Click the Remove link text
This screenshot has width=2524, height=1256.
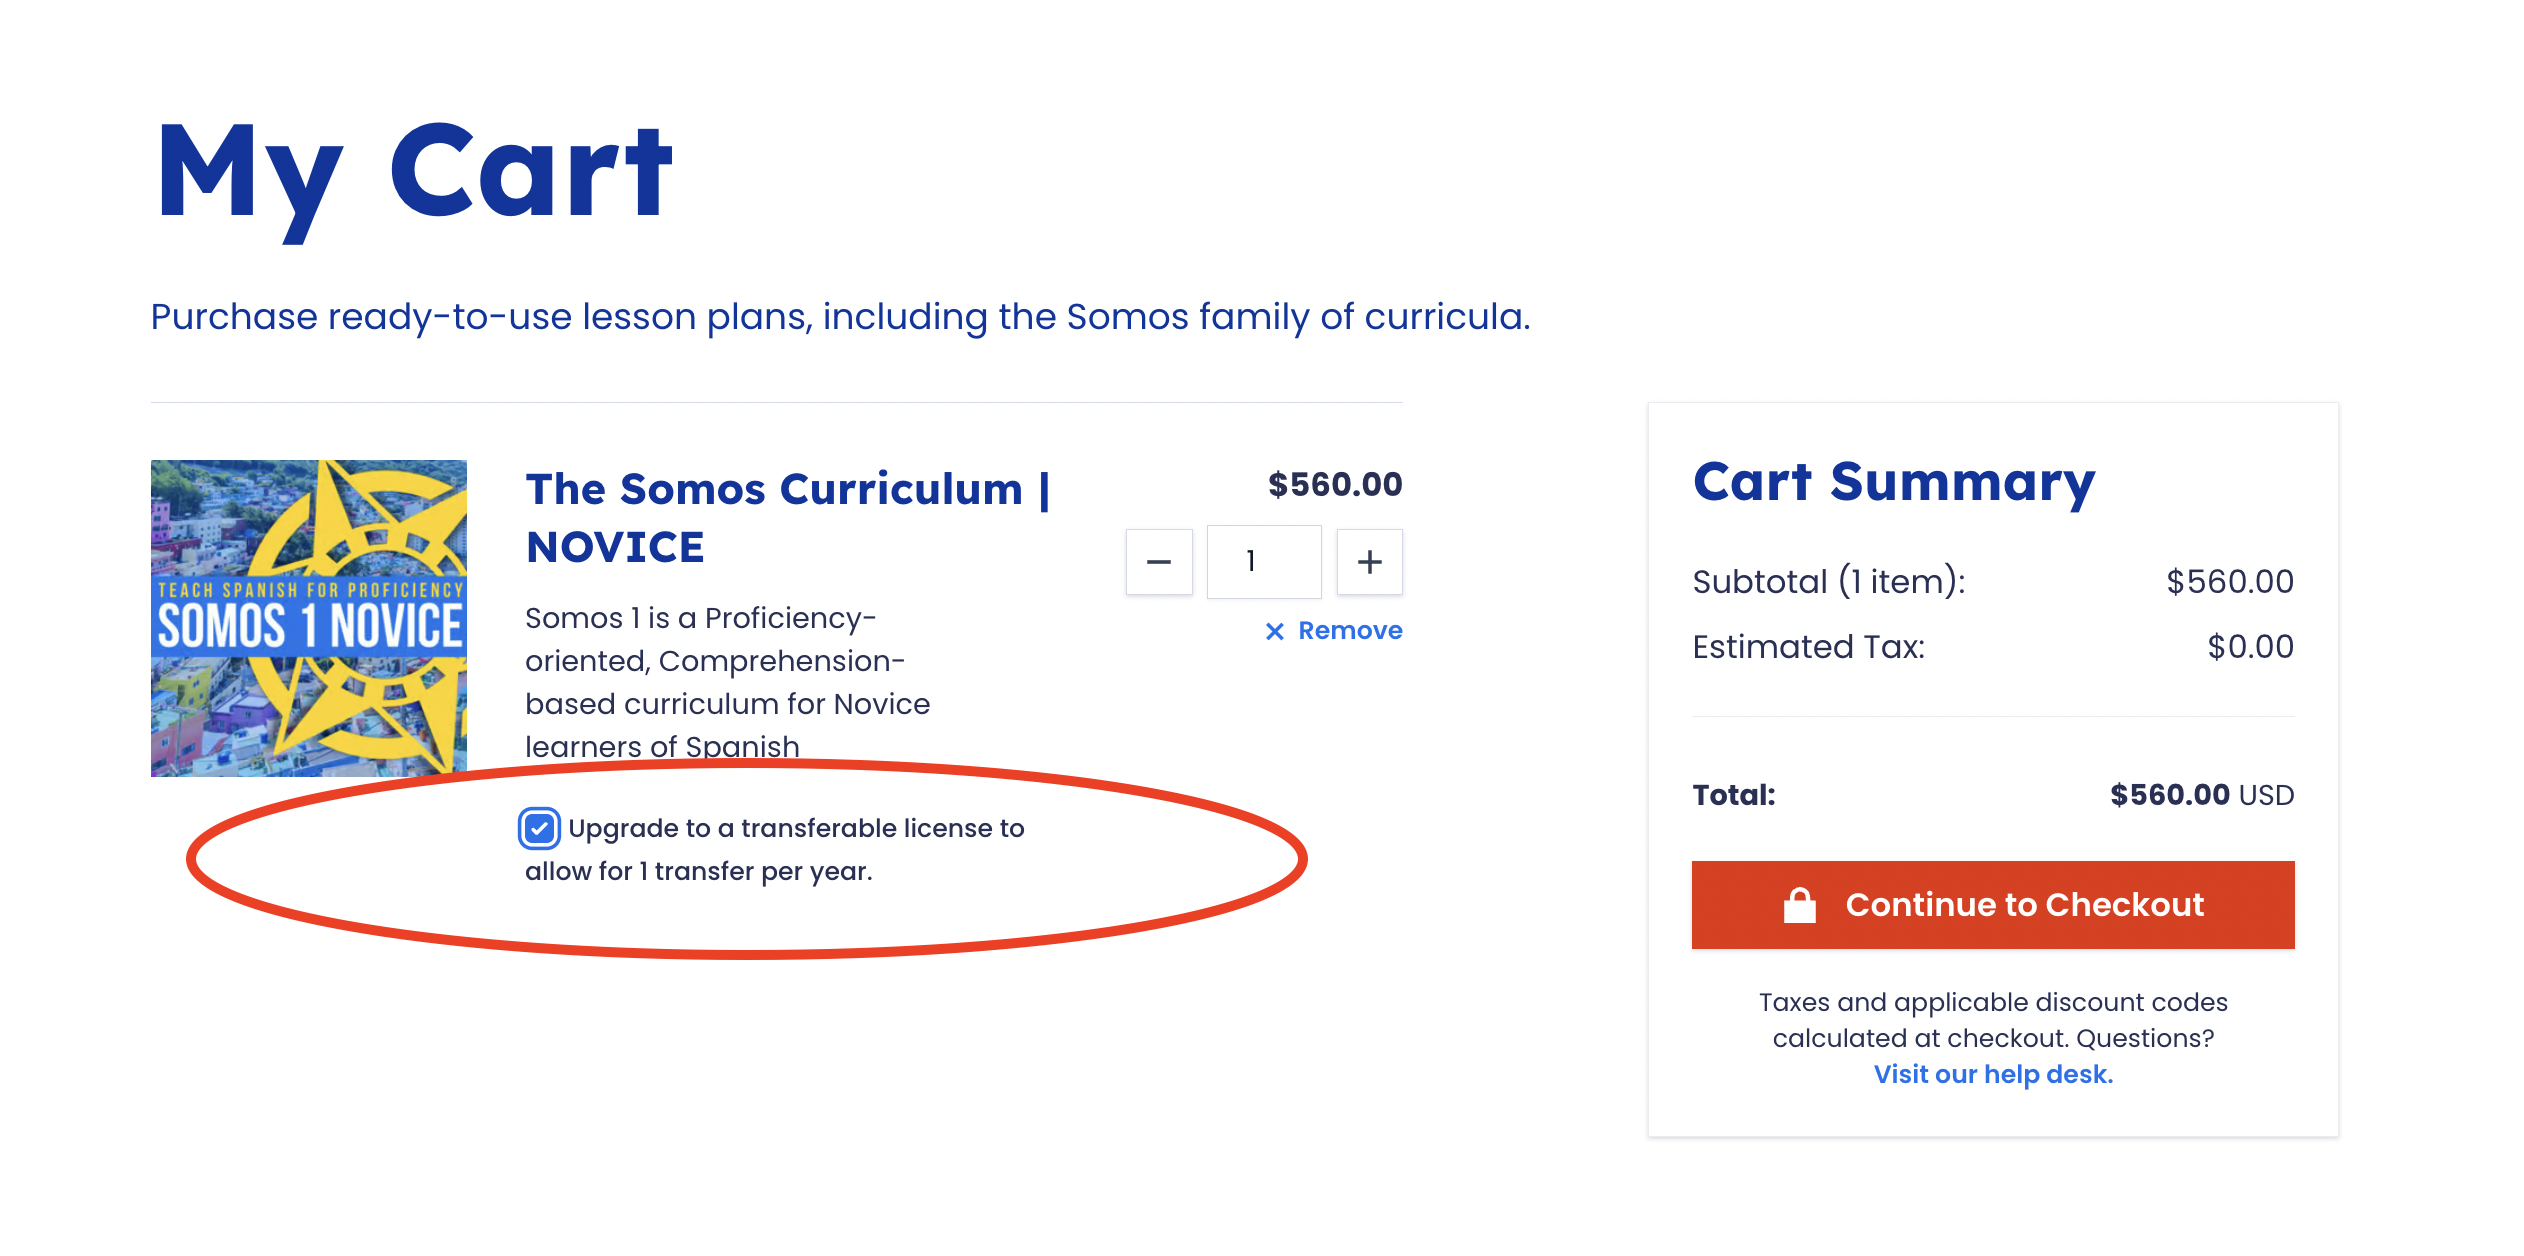pos(1349,631)
